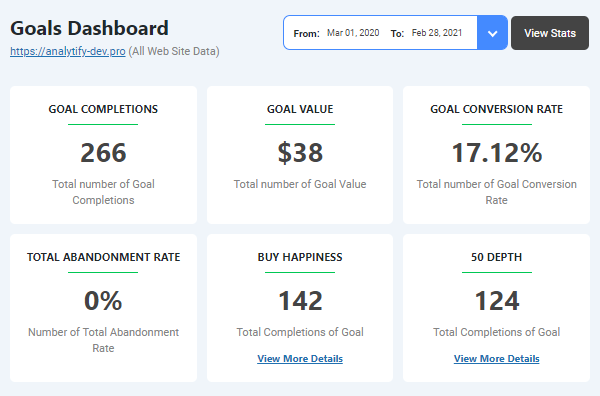
Task: Click the Goal Completions card title
Action: [x=103, y=109]
